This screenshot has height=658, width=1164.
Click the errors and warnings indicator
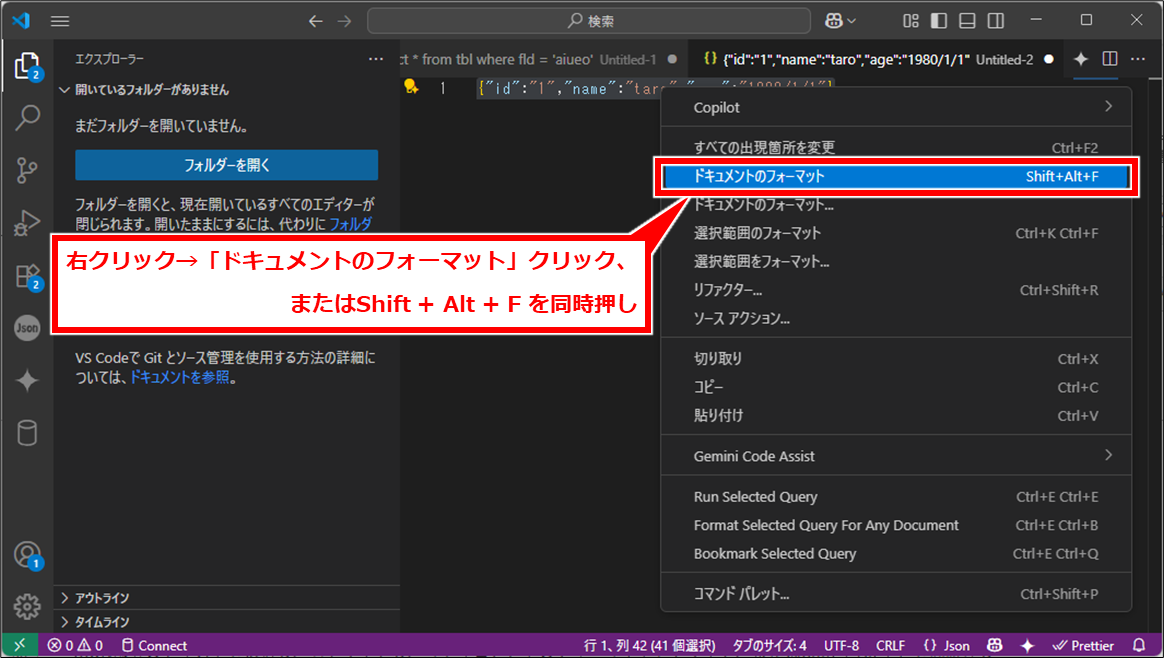tap(75, 645)
